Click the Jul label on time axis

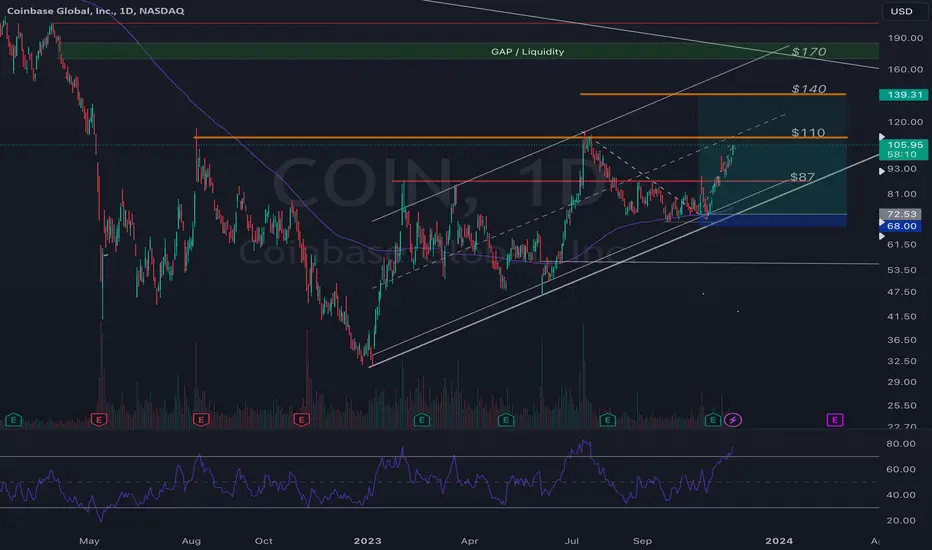572,541
